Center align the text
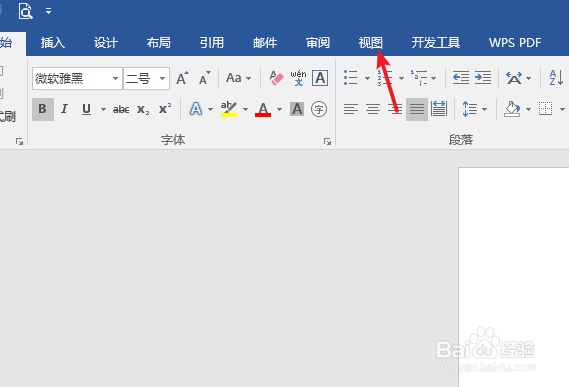 [373, 109]
